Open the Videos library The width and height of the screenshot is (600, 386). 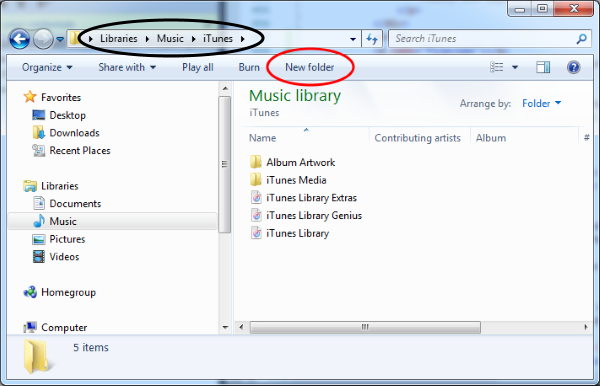point(64,257)
